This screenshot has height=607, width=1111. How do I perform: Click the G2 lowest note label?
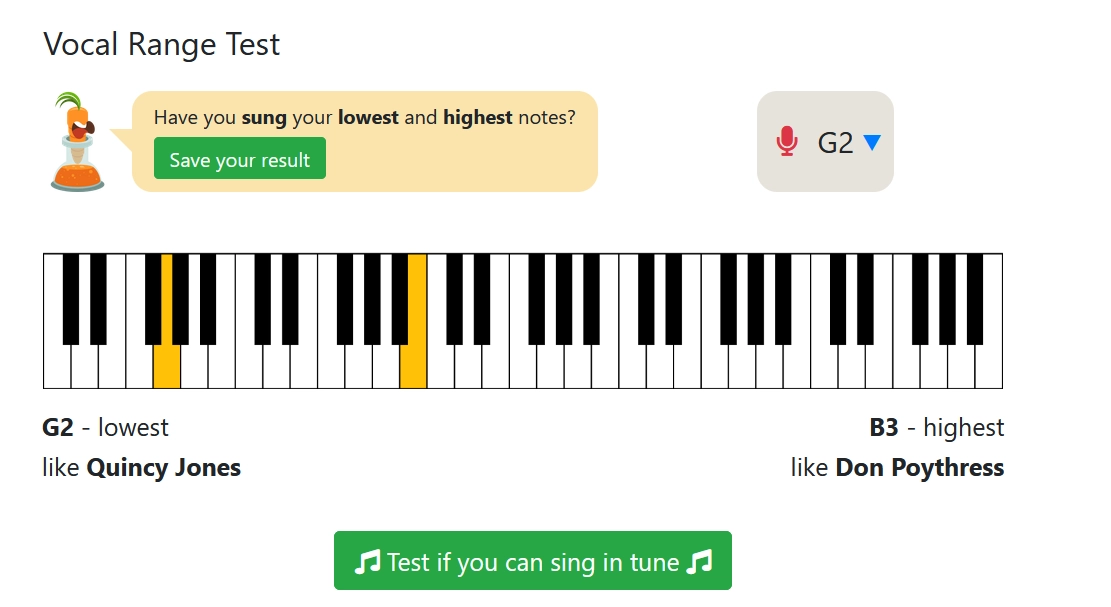coord(105,427)
